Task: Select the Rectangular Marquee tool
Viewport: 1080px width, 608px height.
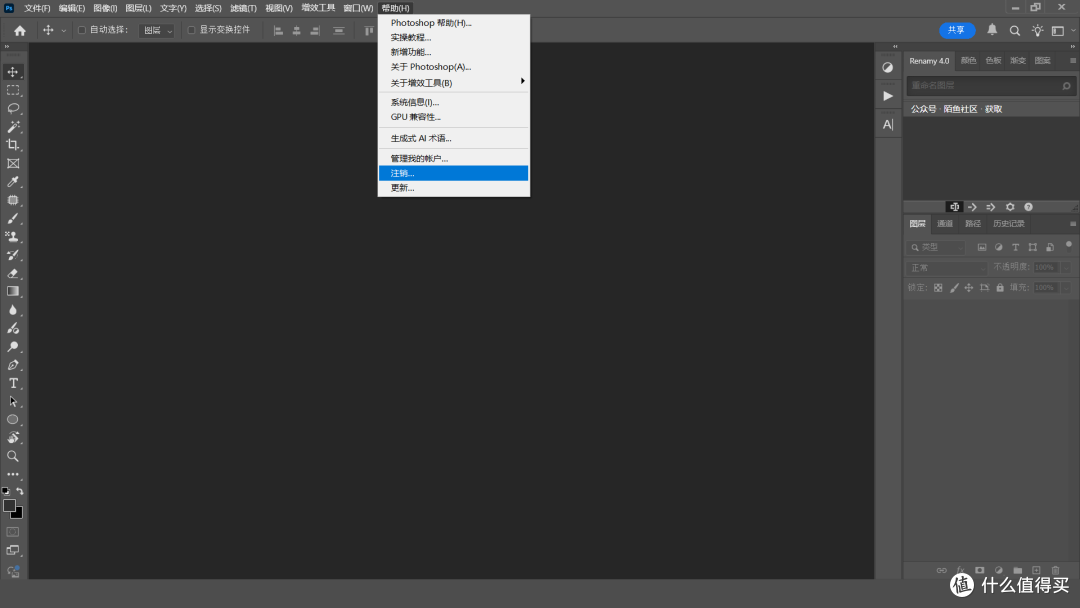Action: coord(13,90)
